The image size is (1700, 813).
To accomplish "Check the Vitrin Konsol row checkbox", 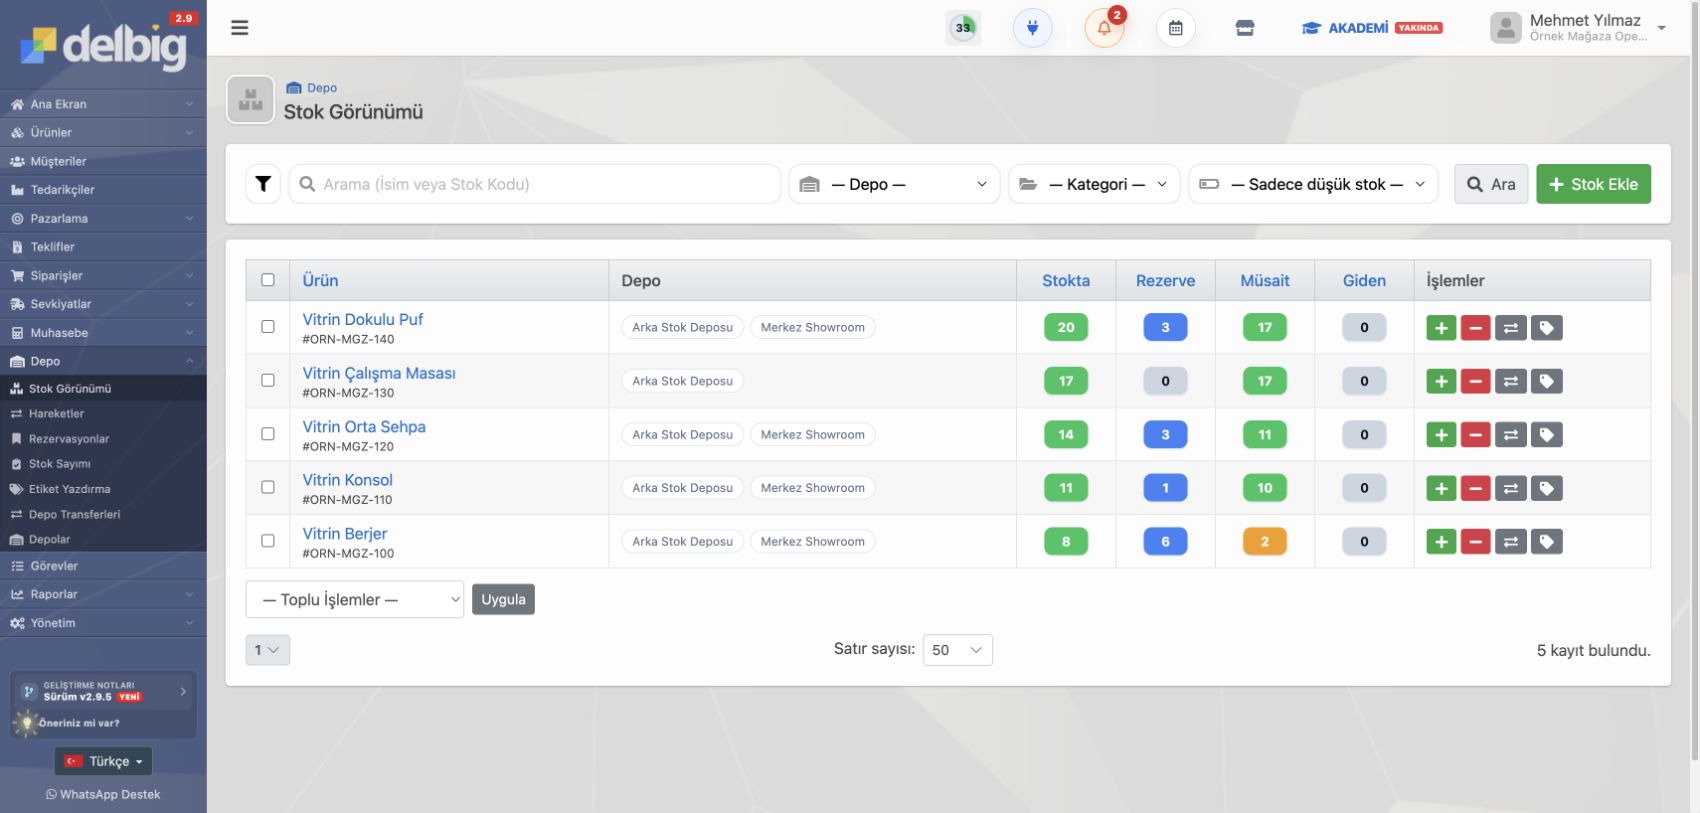I will [x=268, y=487].
